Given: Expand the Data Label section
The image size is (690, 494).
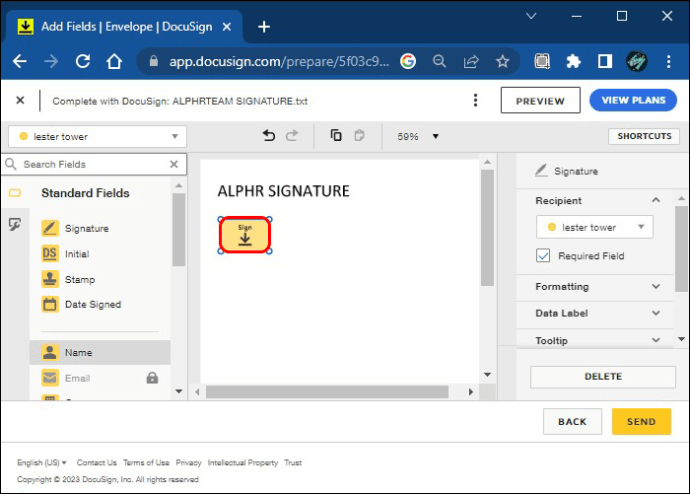Looking at the screenshot, I should click(656, 313).
